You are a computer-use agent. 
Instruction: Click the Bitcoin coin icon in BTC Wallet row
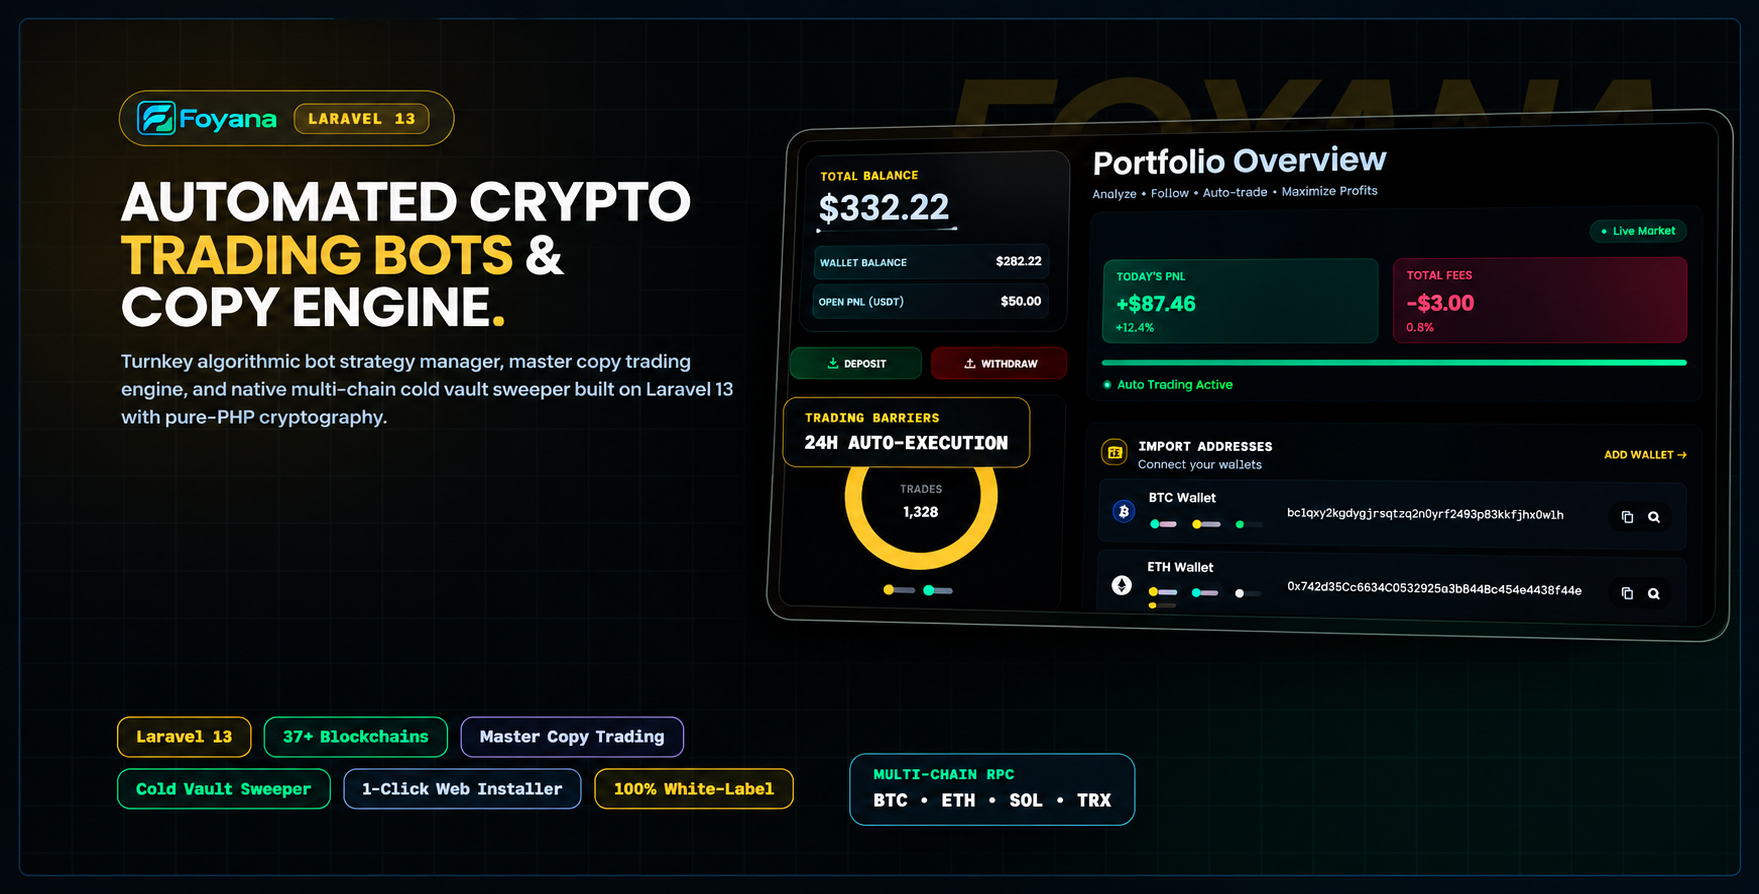(1124, 511)
